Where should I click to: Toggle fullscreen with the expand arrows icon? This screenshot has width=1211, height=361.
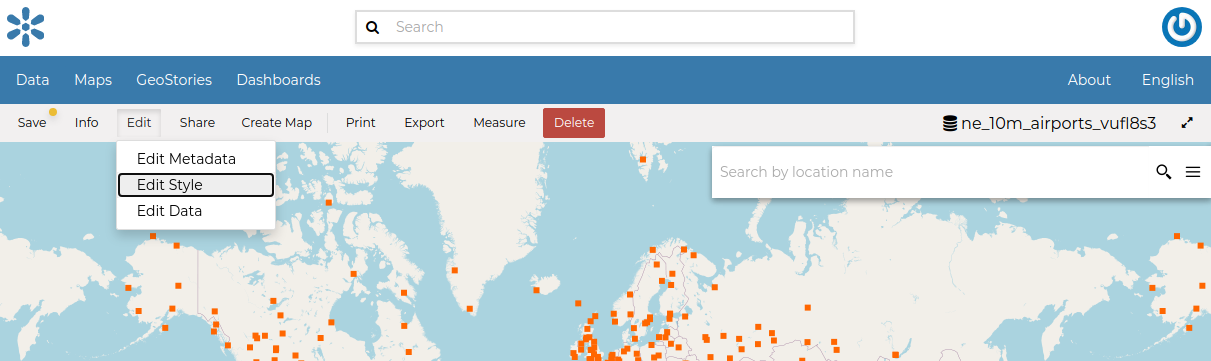click(1188, 123)
